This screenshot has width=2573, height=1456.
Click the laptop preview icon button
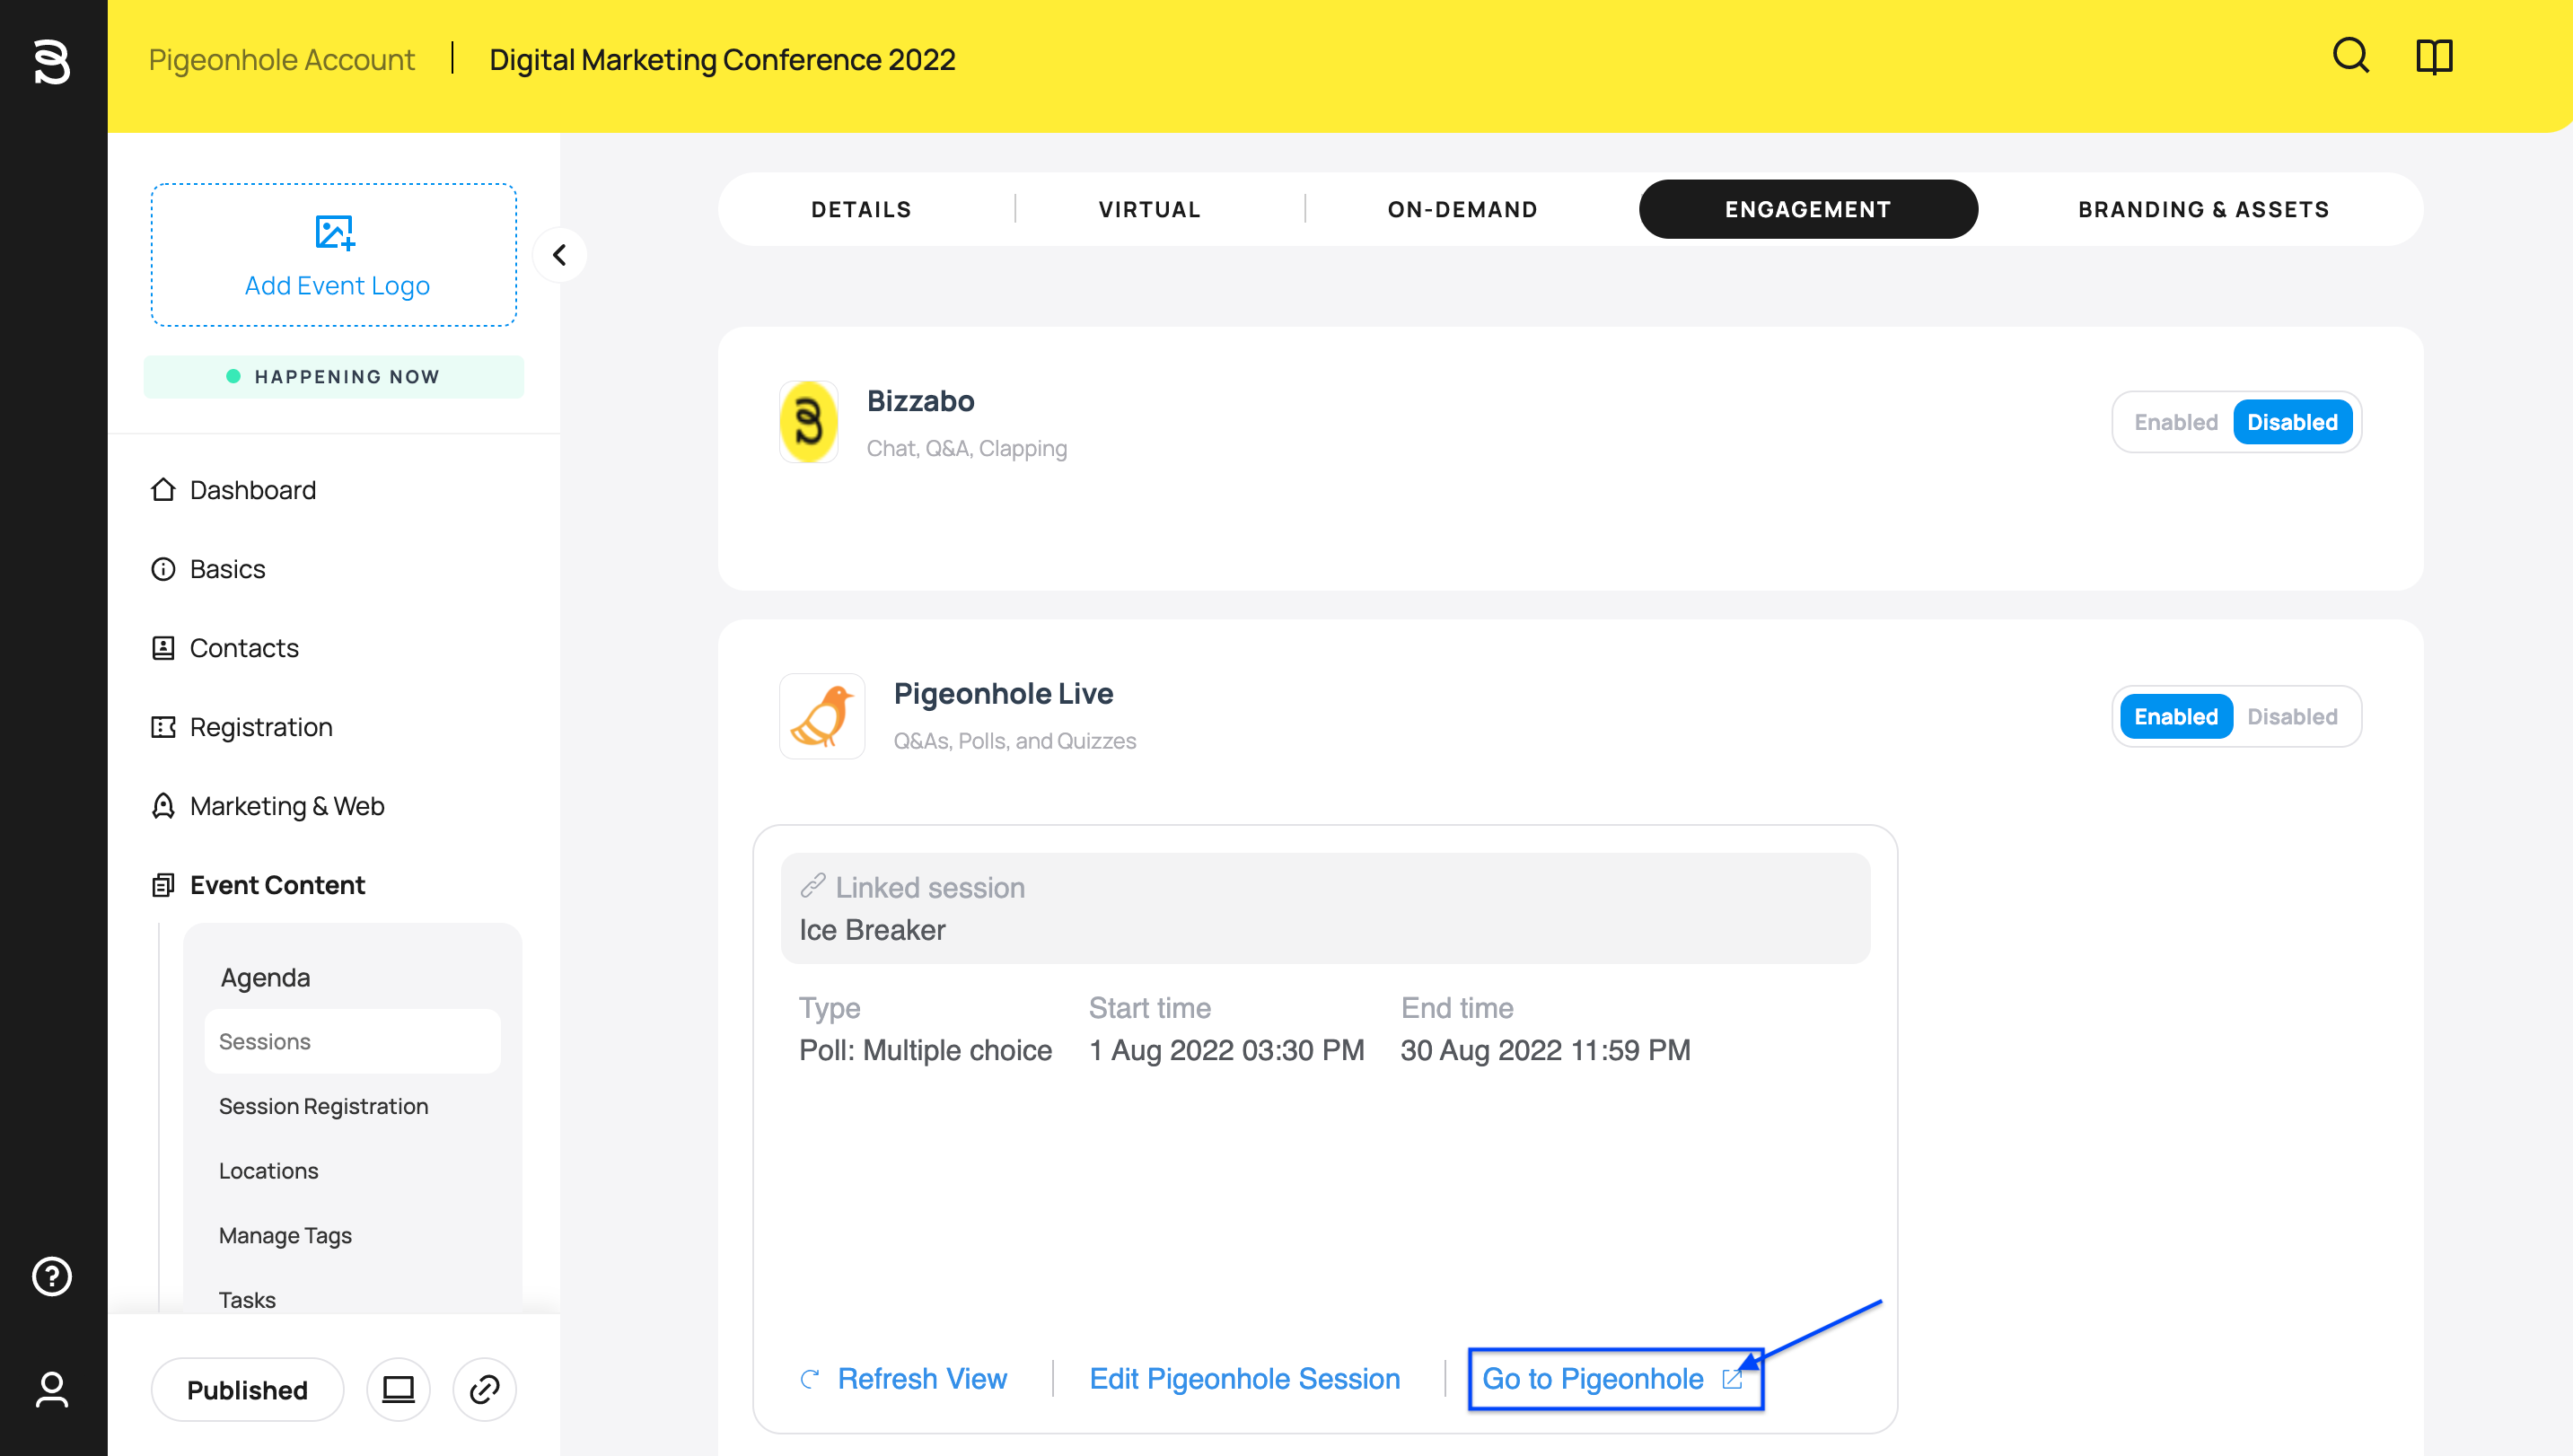pyautogui.click(x=398, y=1389)
